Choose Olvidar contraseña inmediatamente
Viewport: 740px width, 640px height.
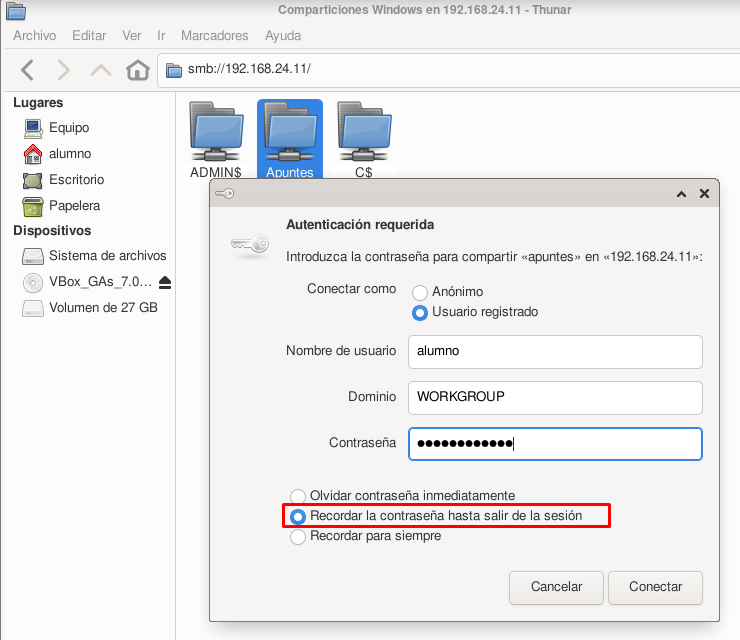click(297, 496)
